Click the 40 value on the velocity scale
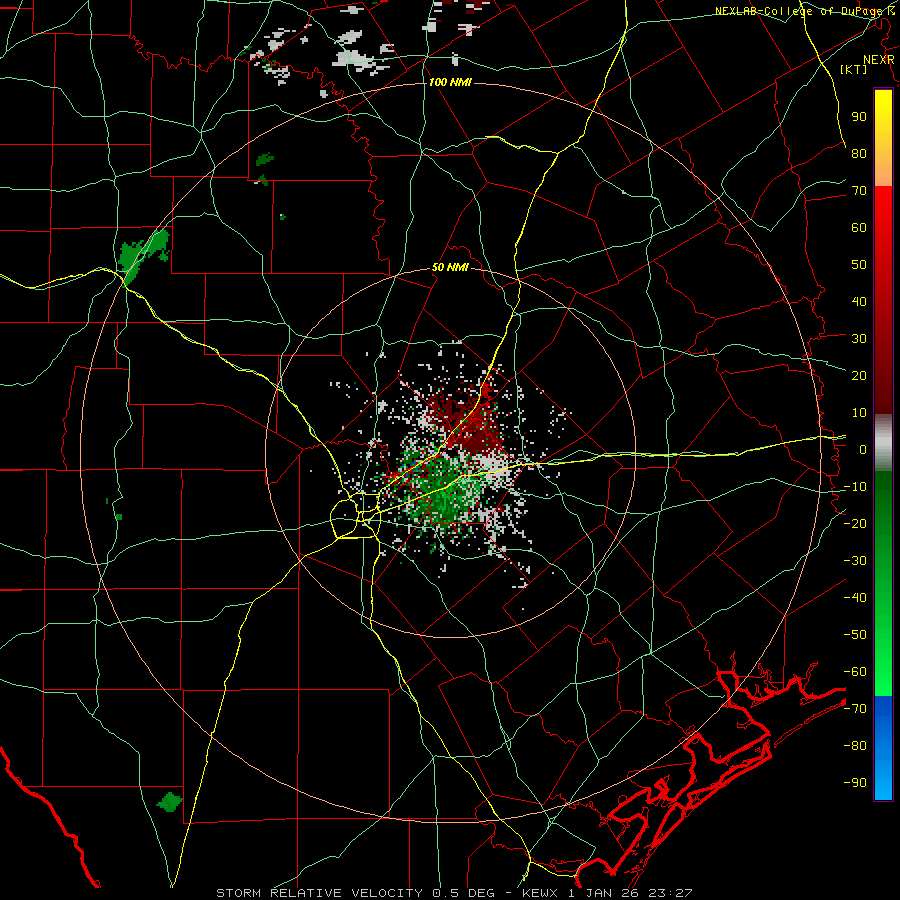Viewport: 900px width, 900px height. click(859, 301)
